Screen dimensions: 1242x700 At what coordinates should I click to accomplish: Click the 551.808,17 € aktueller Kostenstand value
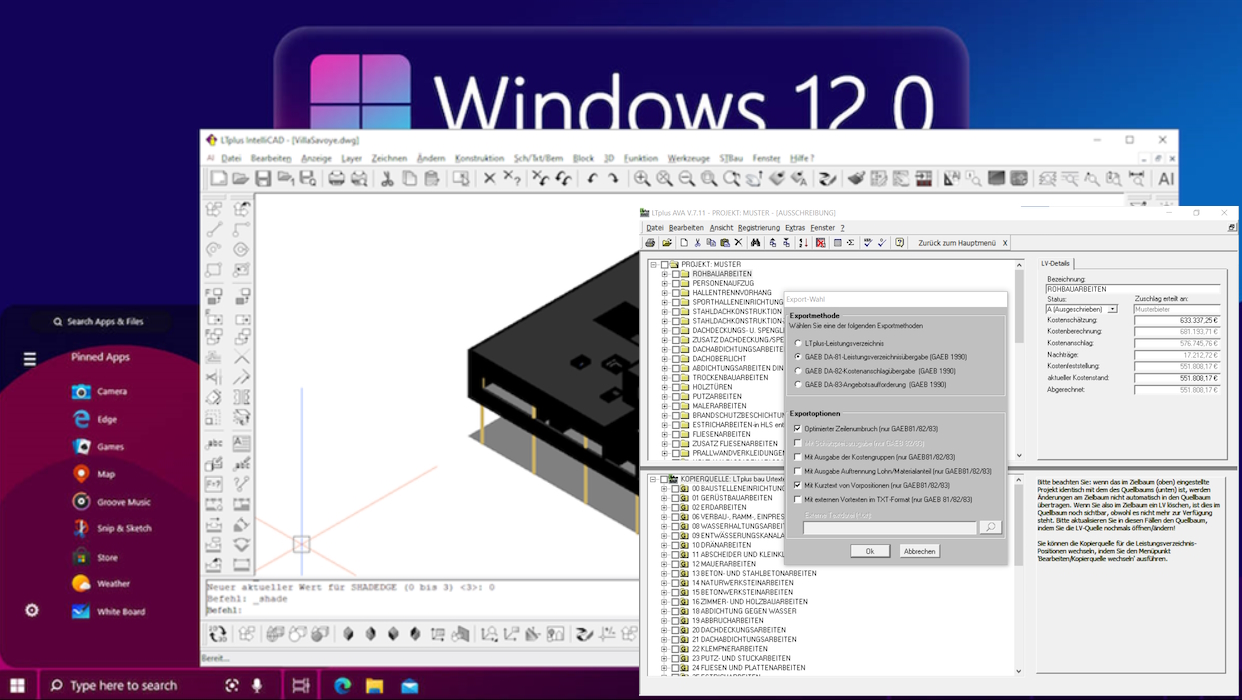pos(1177,377)
